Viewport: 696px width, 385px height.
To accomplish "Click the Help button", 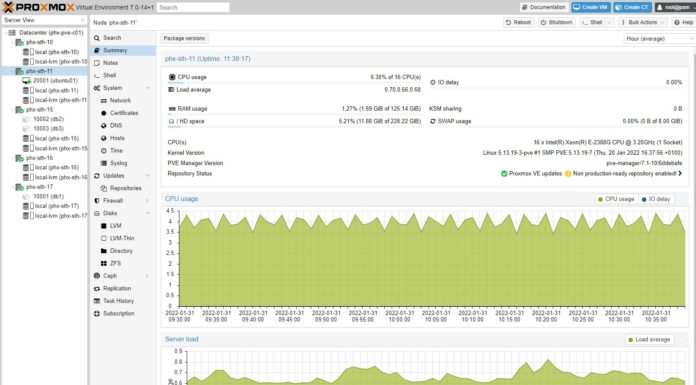I will click(x=683, y=22).
